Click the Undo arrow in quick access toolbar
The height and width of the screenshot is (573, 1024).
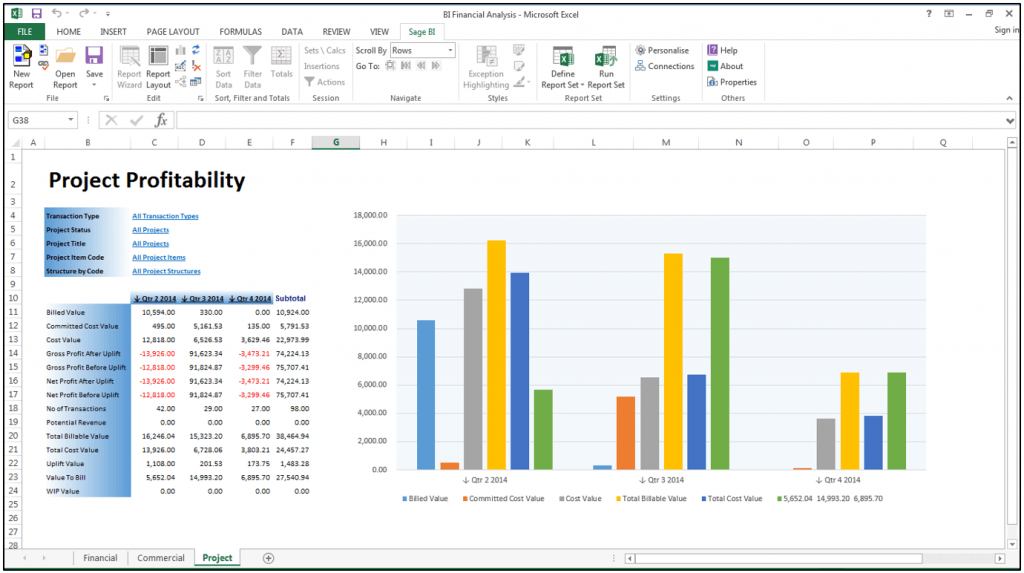pyautogui.click(x=57, y=14)
